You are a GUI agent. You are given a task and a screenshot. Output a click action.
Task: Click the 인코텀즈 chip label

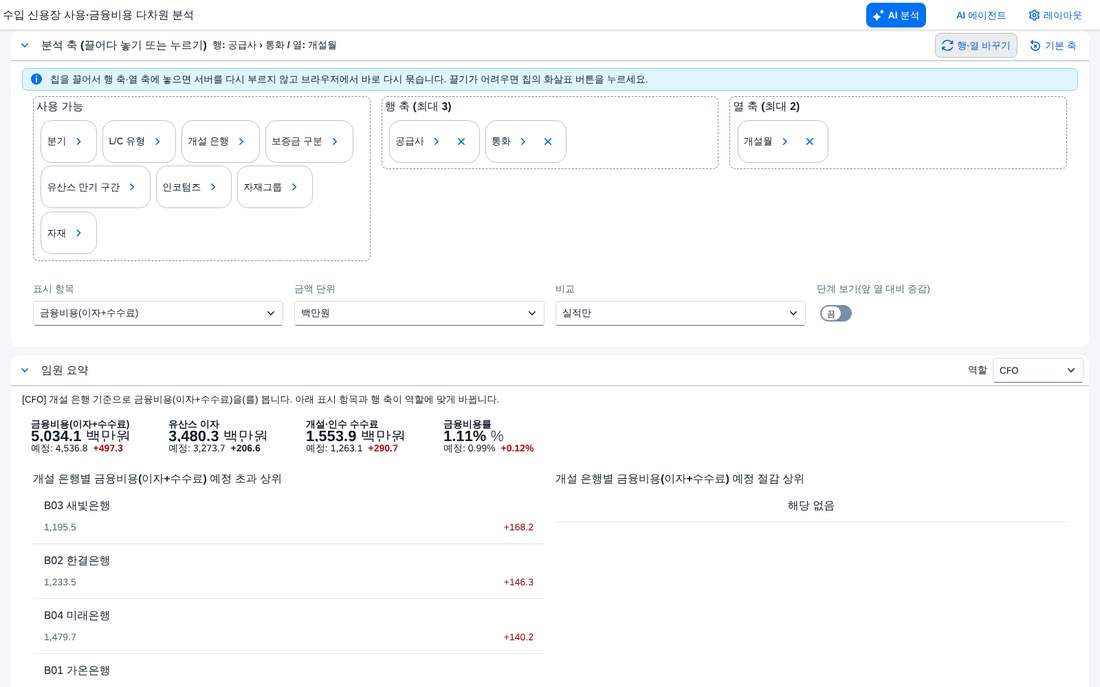(x=182, y=187)
